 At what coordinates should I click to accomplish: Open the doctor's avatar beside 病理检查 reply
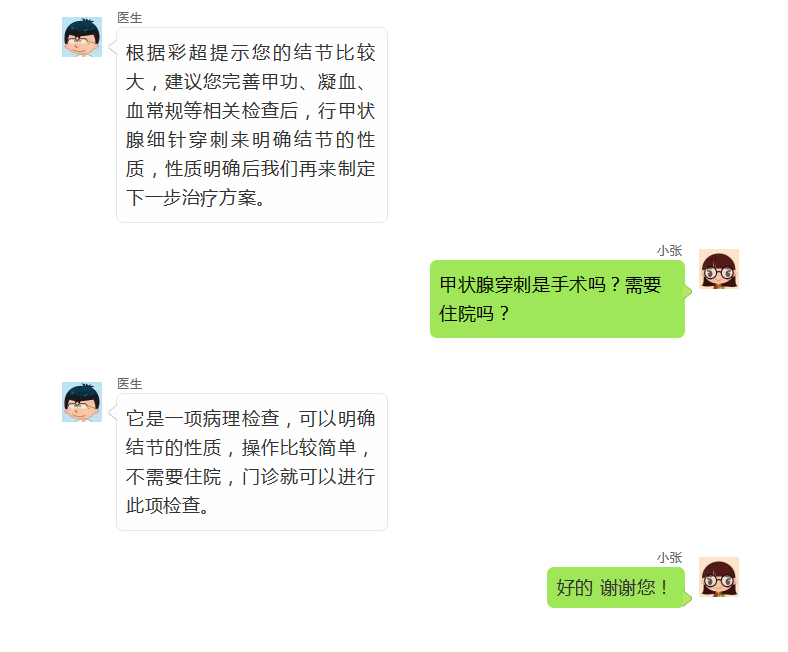82,402
